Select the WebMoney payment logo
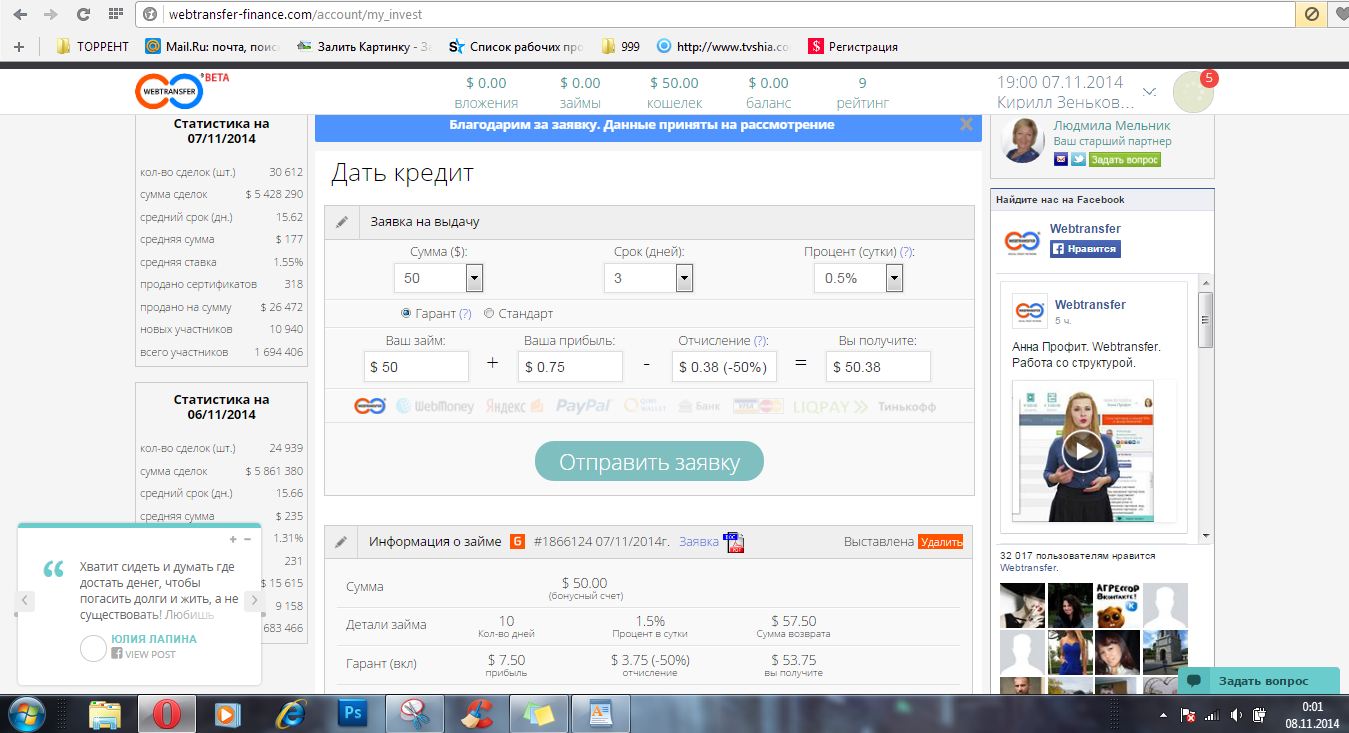Viewport: 1349px width, 733px height. 435,406
